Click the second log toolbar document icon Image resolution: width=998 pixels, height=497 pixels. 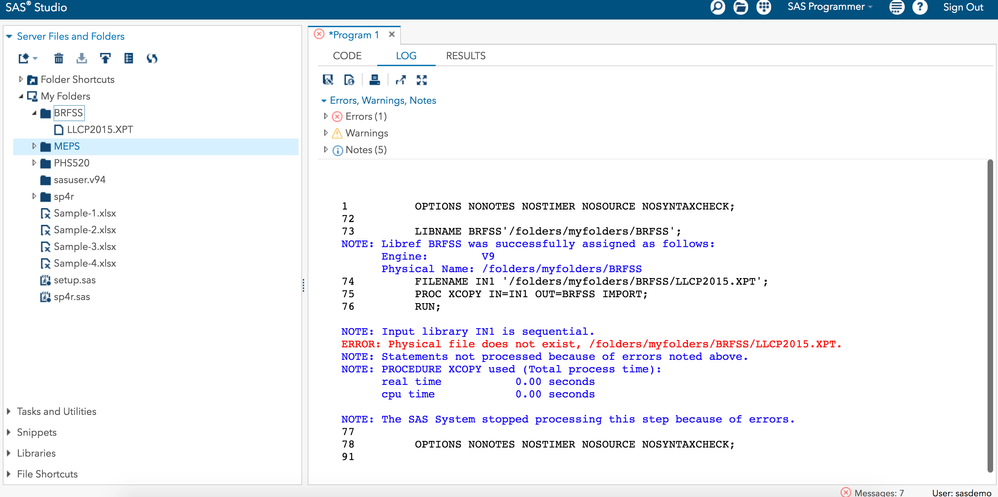tap(349, 80)
